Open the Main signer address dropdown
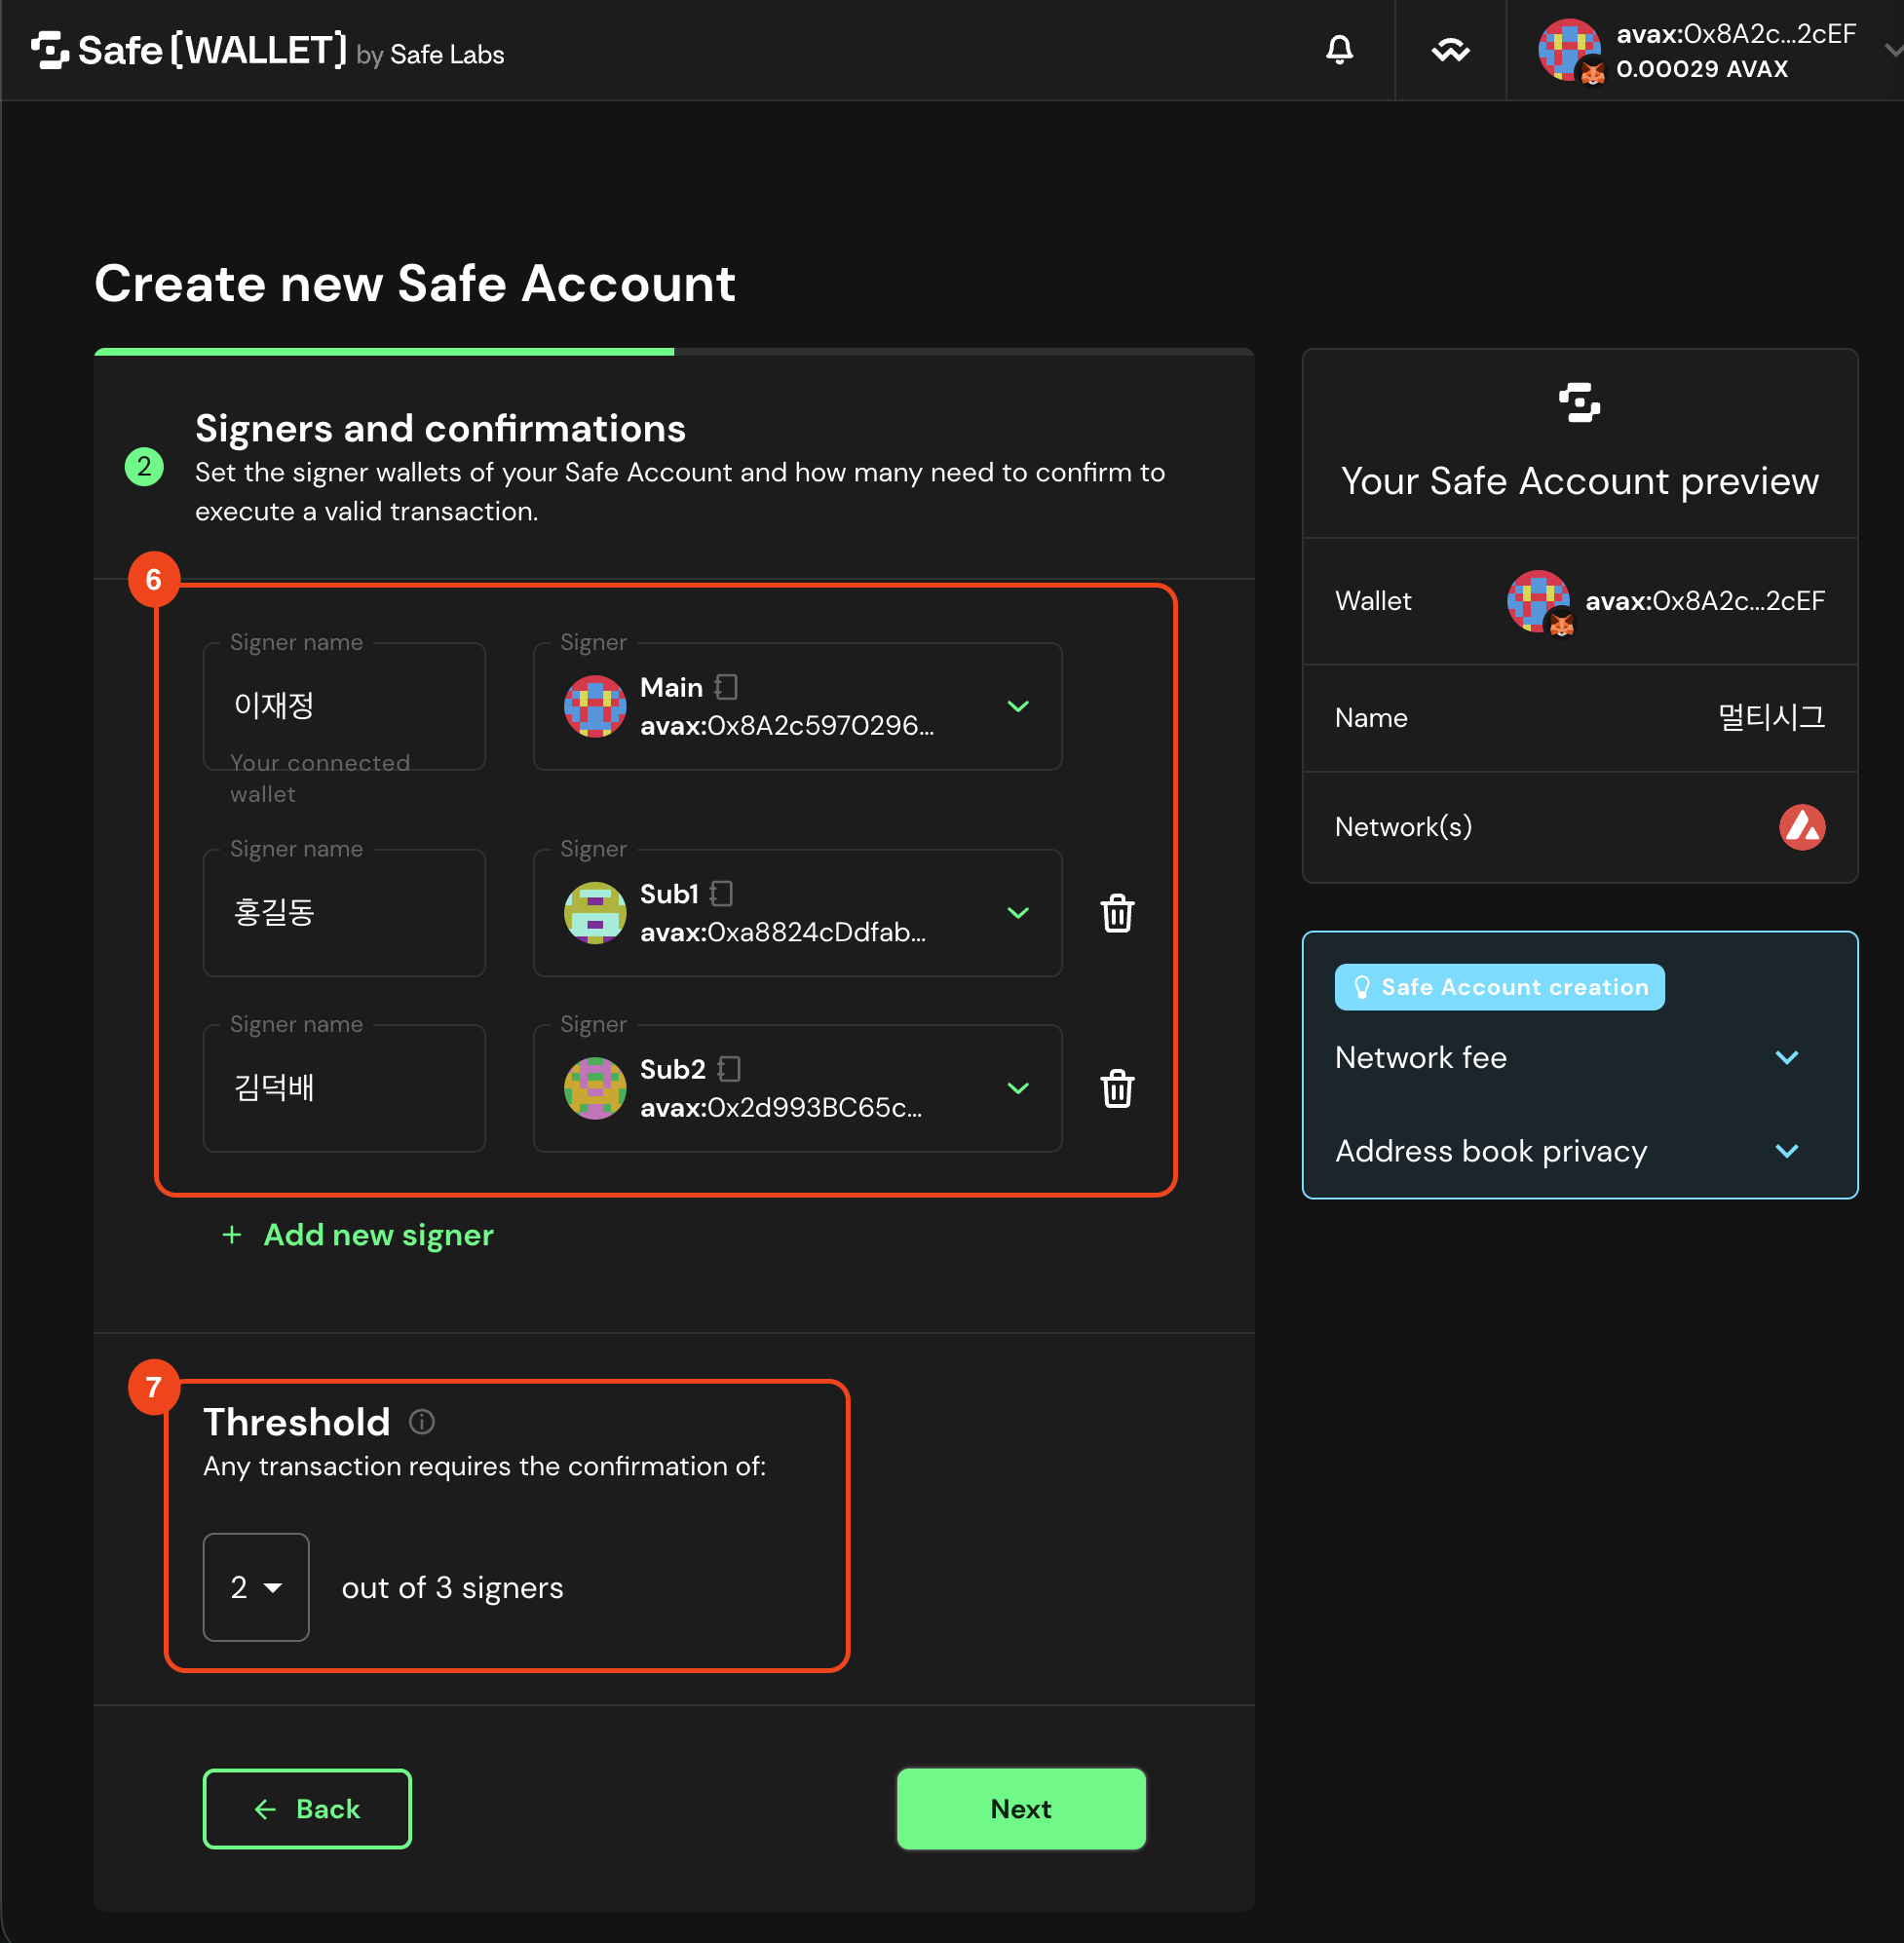Image resolution: width=1904 pixels, height=1943 pixels. 1018,706
